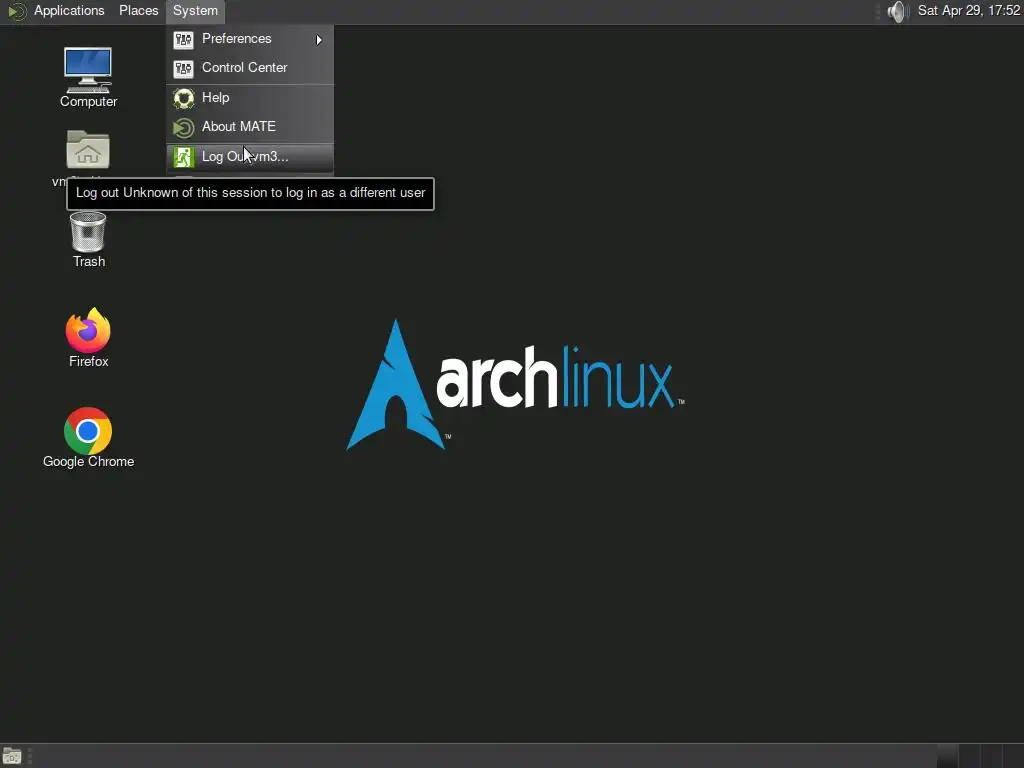This screenshot has height=768, width=1024.
Task: Open the Applications menu
Action: (69, 11)
